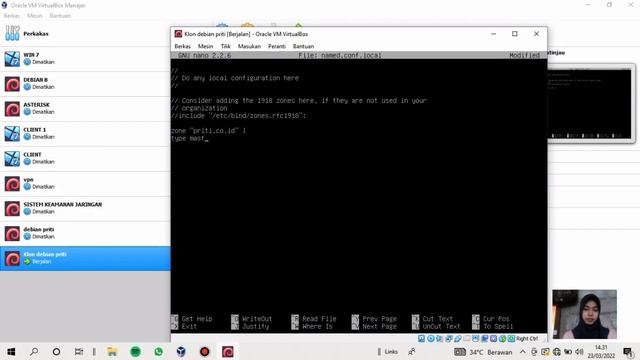Open the Windows Start menu
Screen dimensions: 640x360
(x=11, y=351)
